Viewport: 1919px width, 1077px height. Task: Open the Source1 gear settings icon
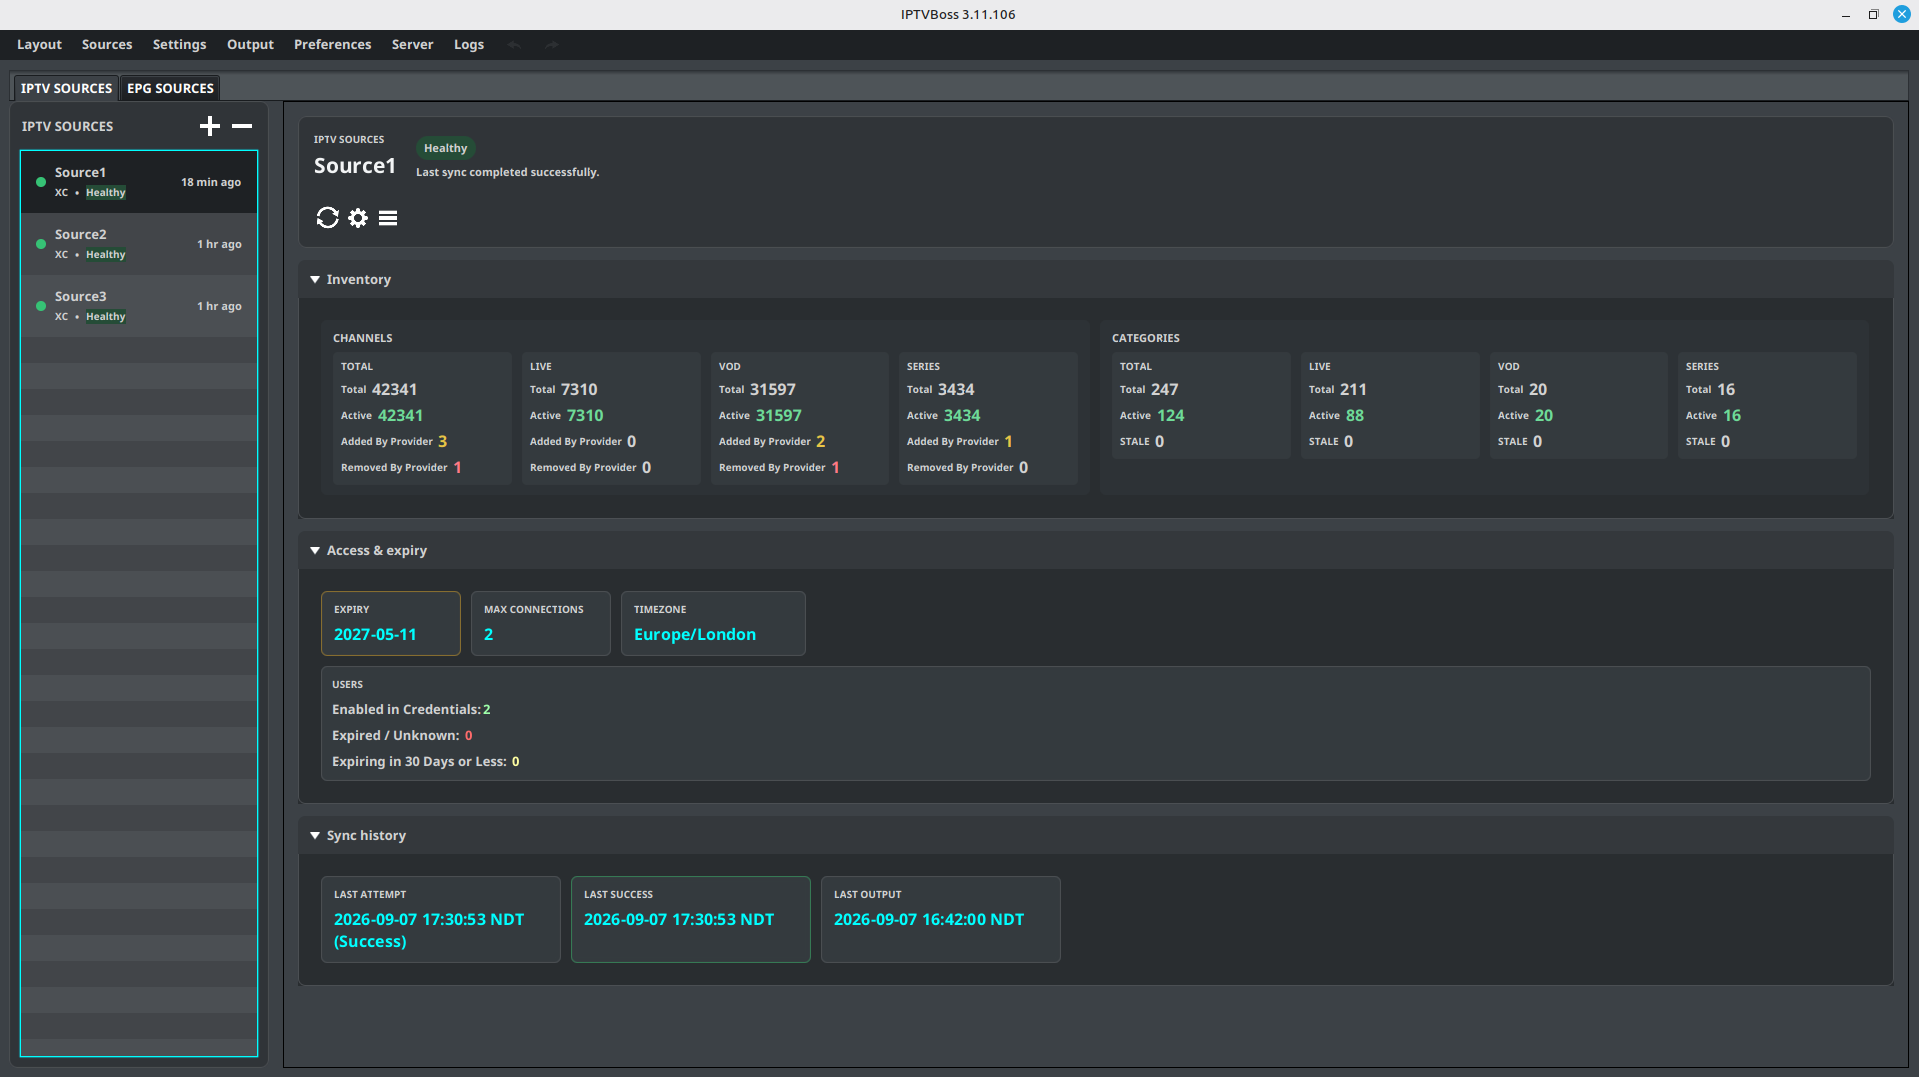click(358, 217)
